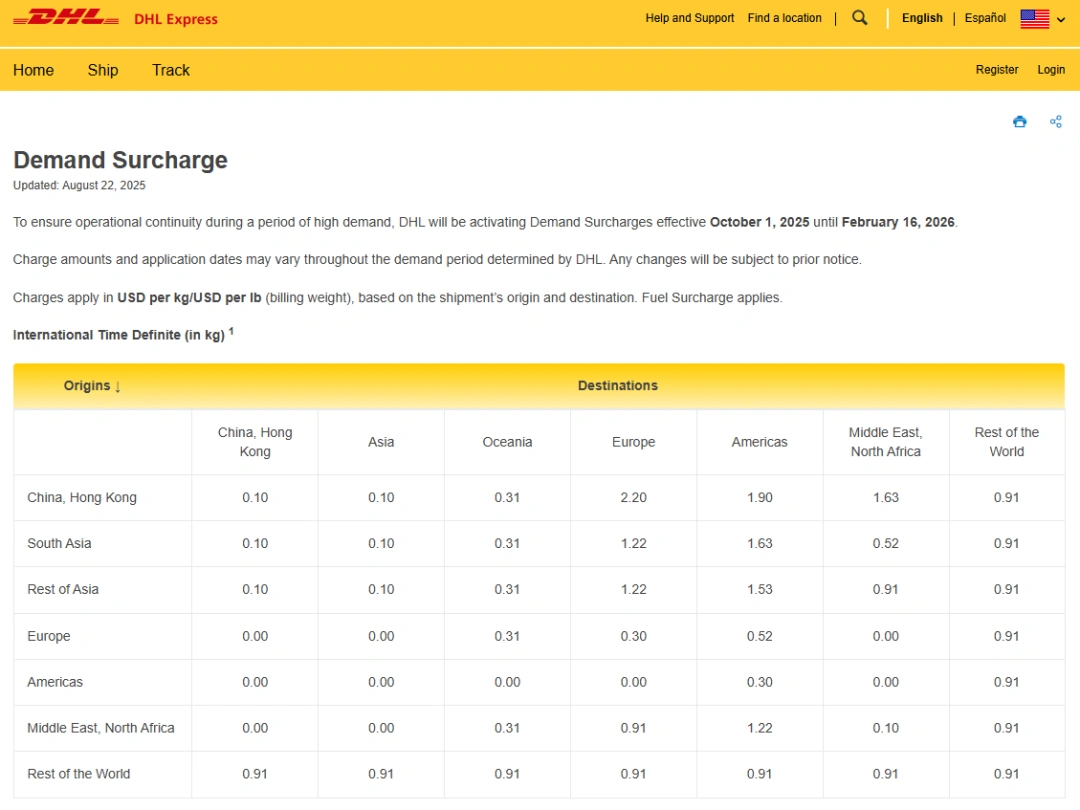Open the Ship menu
Image resolution: width=1080 pixels, height=810 pixels.
tap(103, 70)
